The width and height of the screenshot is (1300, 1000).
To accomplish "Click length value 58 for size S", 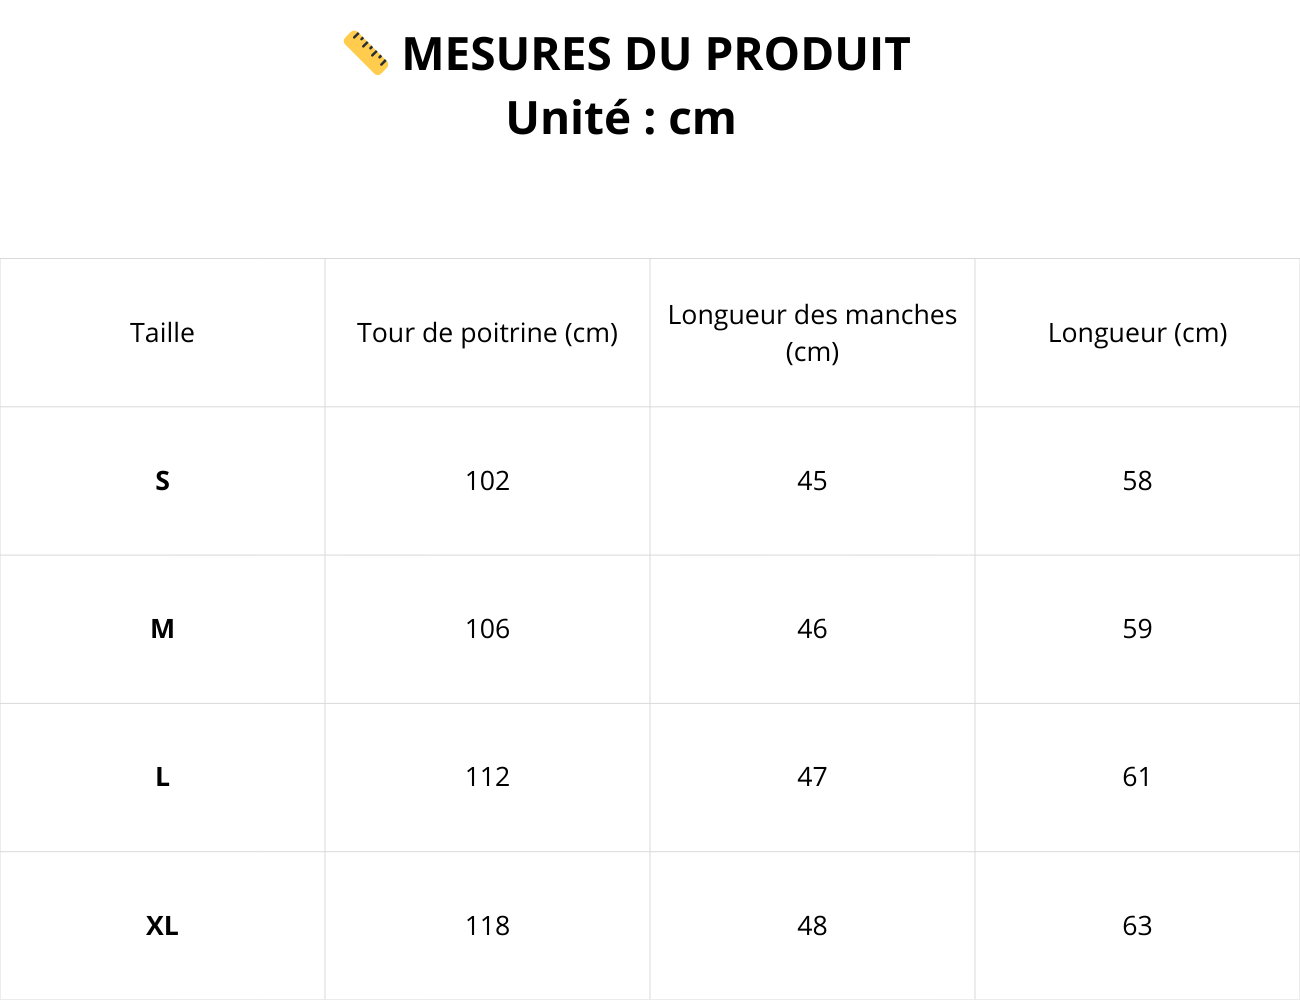I will tap(1137, 481).
